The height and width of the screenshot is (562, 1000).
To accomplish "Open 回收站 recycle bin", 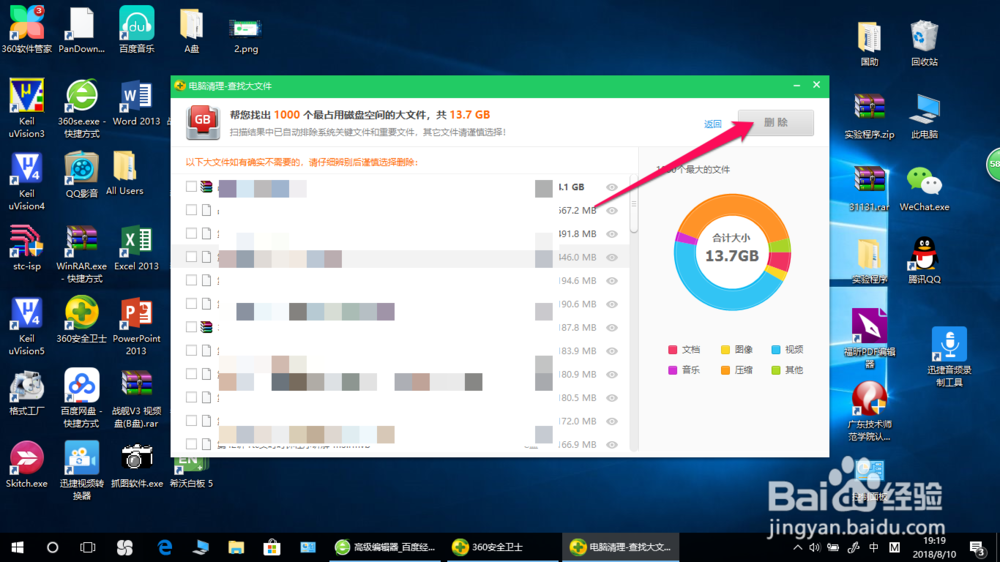I will point(924,43).
